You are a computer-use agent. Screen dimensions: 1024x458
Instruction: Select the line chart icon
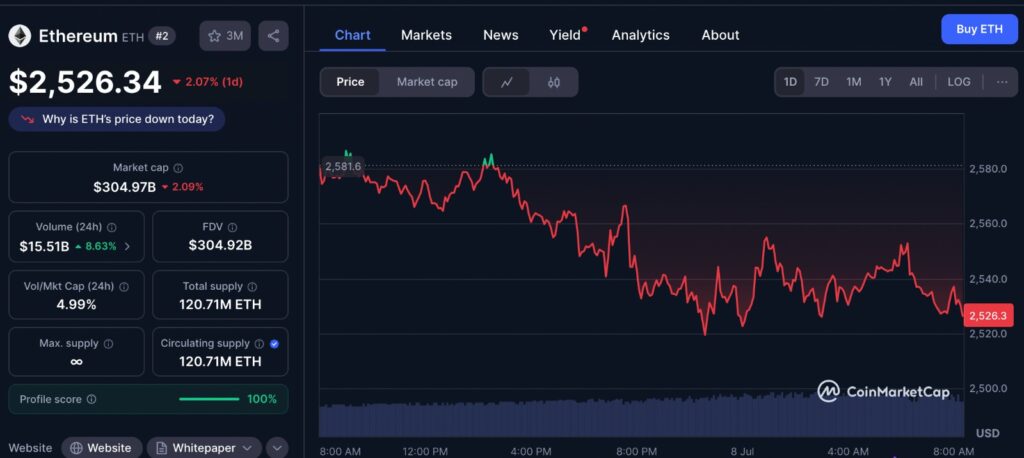[507, 82]
